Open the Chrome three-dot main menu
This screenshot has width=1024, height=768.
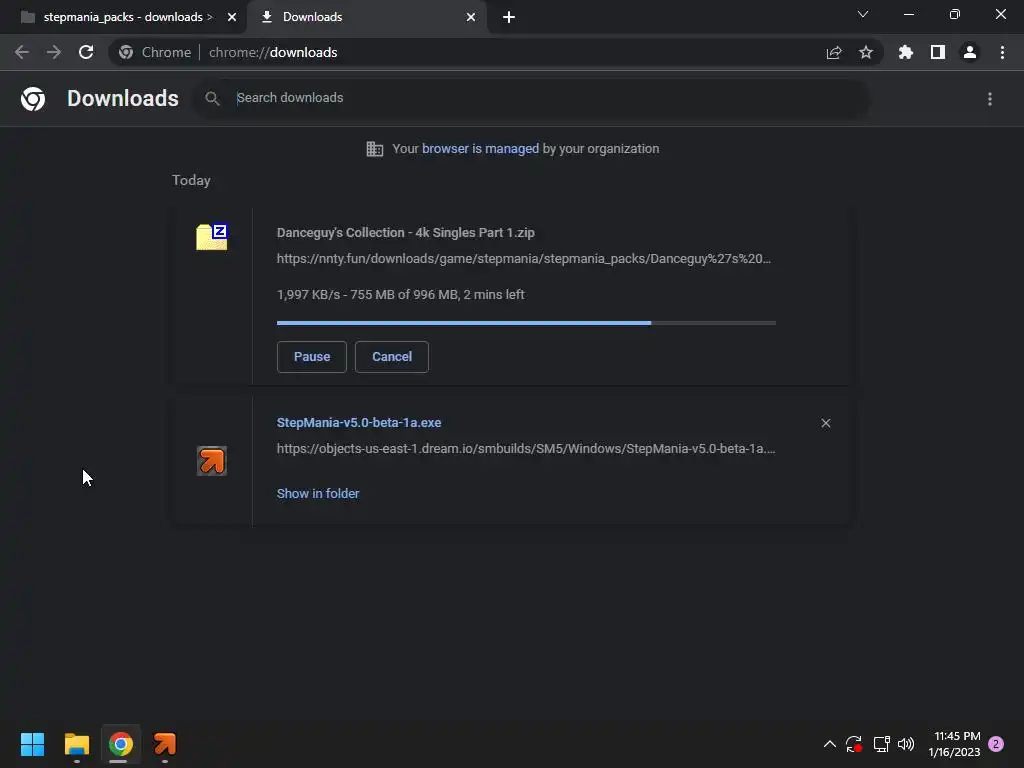(x=1002, y=52)
